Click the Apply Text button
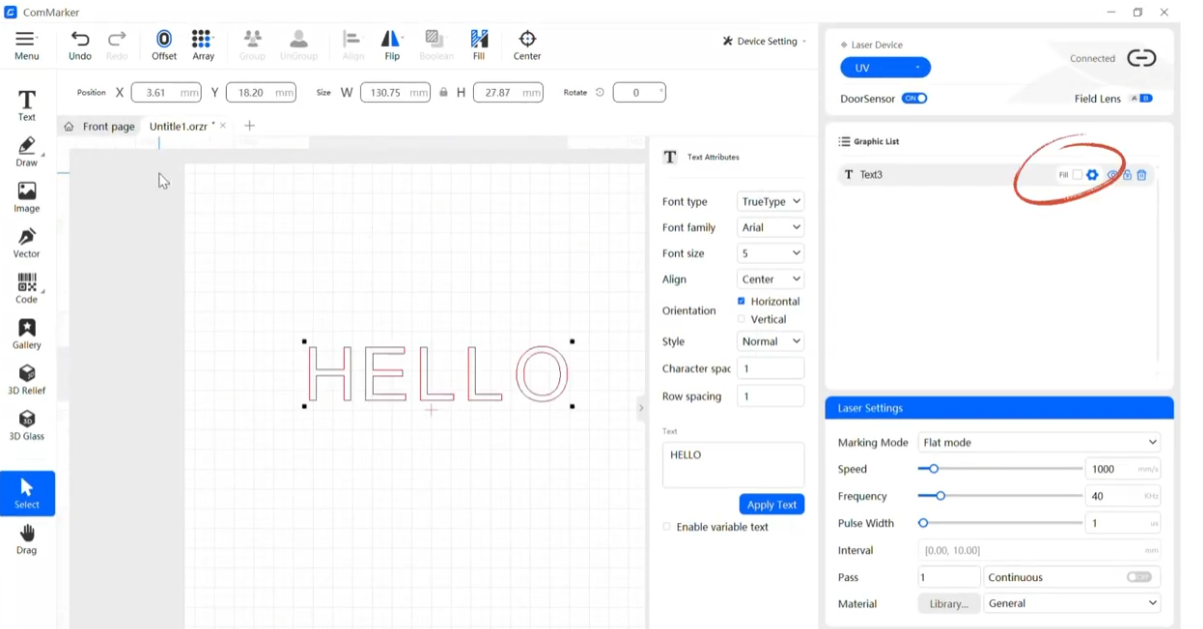 pos(771,504)
